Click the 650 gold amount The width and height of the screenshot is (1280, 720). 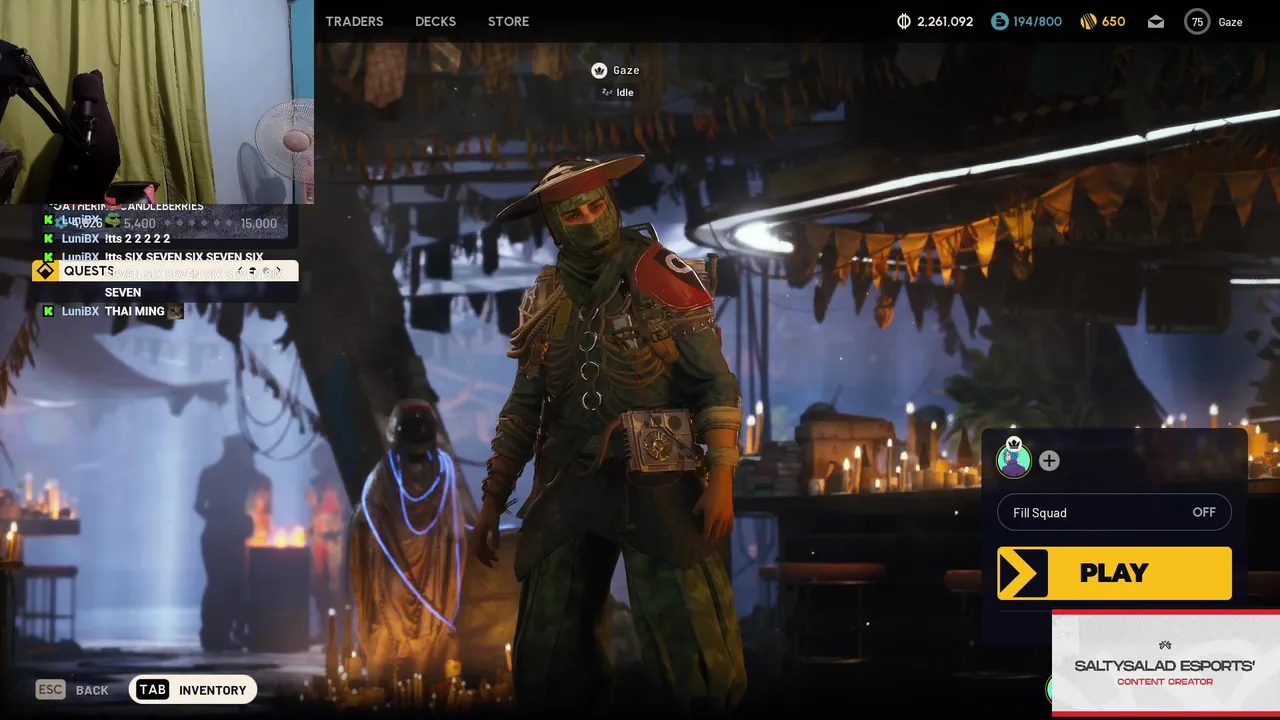click(x=1113, y=21)
